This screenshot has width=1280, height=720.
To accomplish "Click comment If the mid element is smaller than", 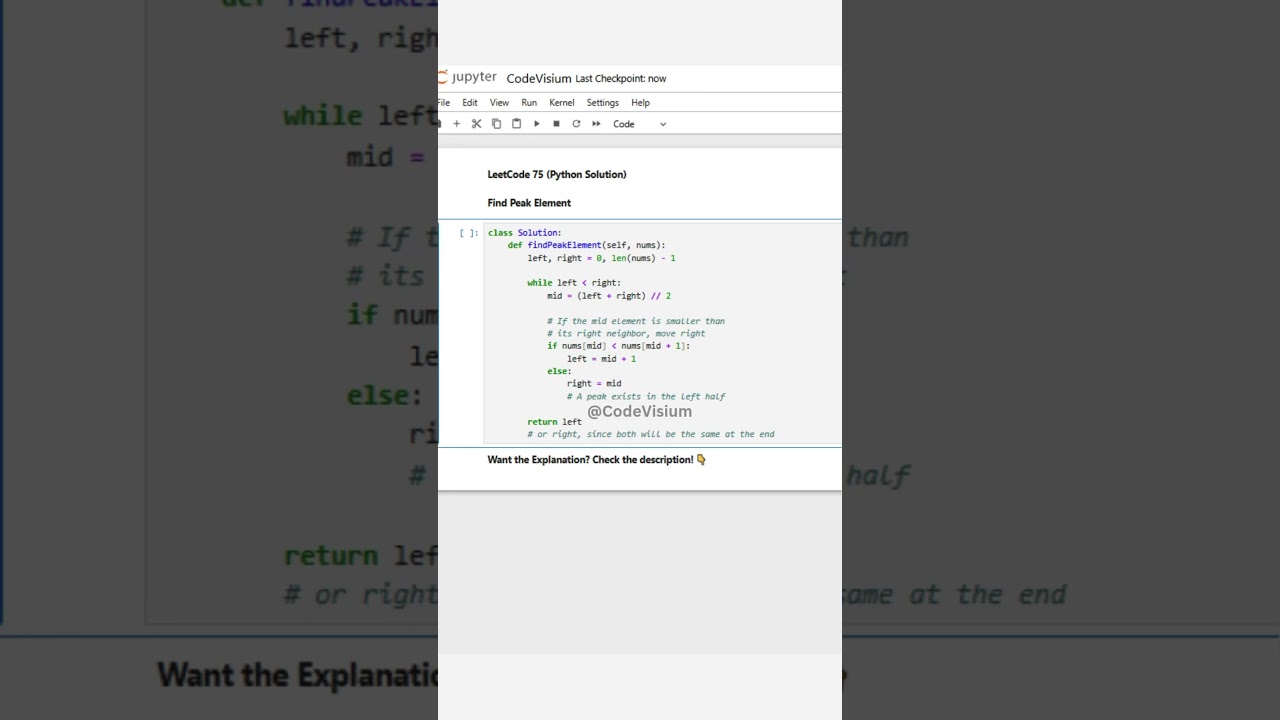I will tap(636, 321).
